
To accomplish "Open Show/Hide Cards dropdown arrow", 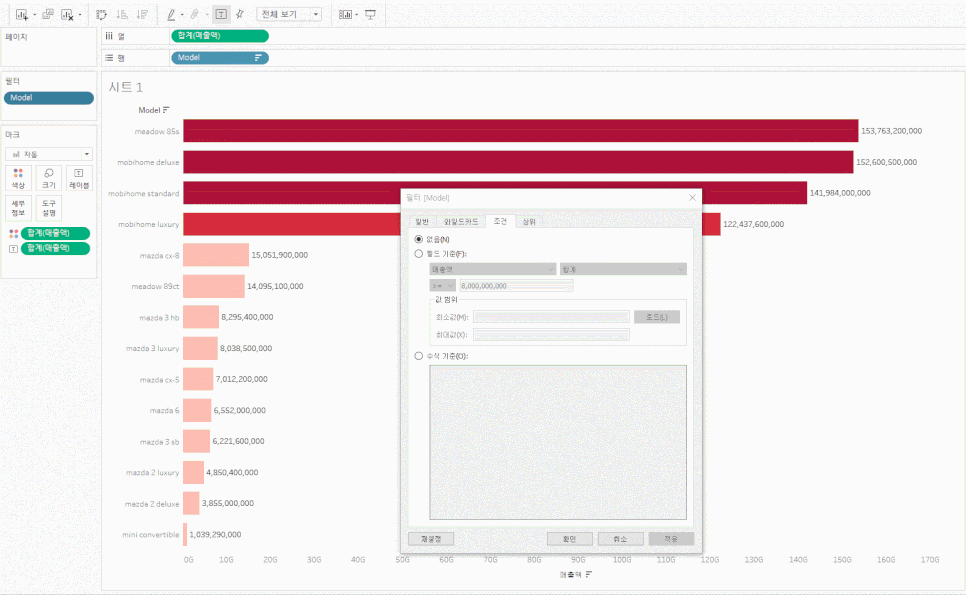I will [357, 15].
